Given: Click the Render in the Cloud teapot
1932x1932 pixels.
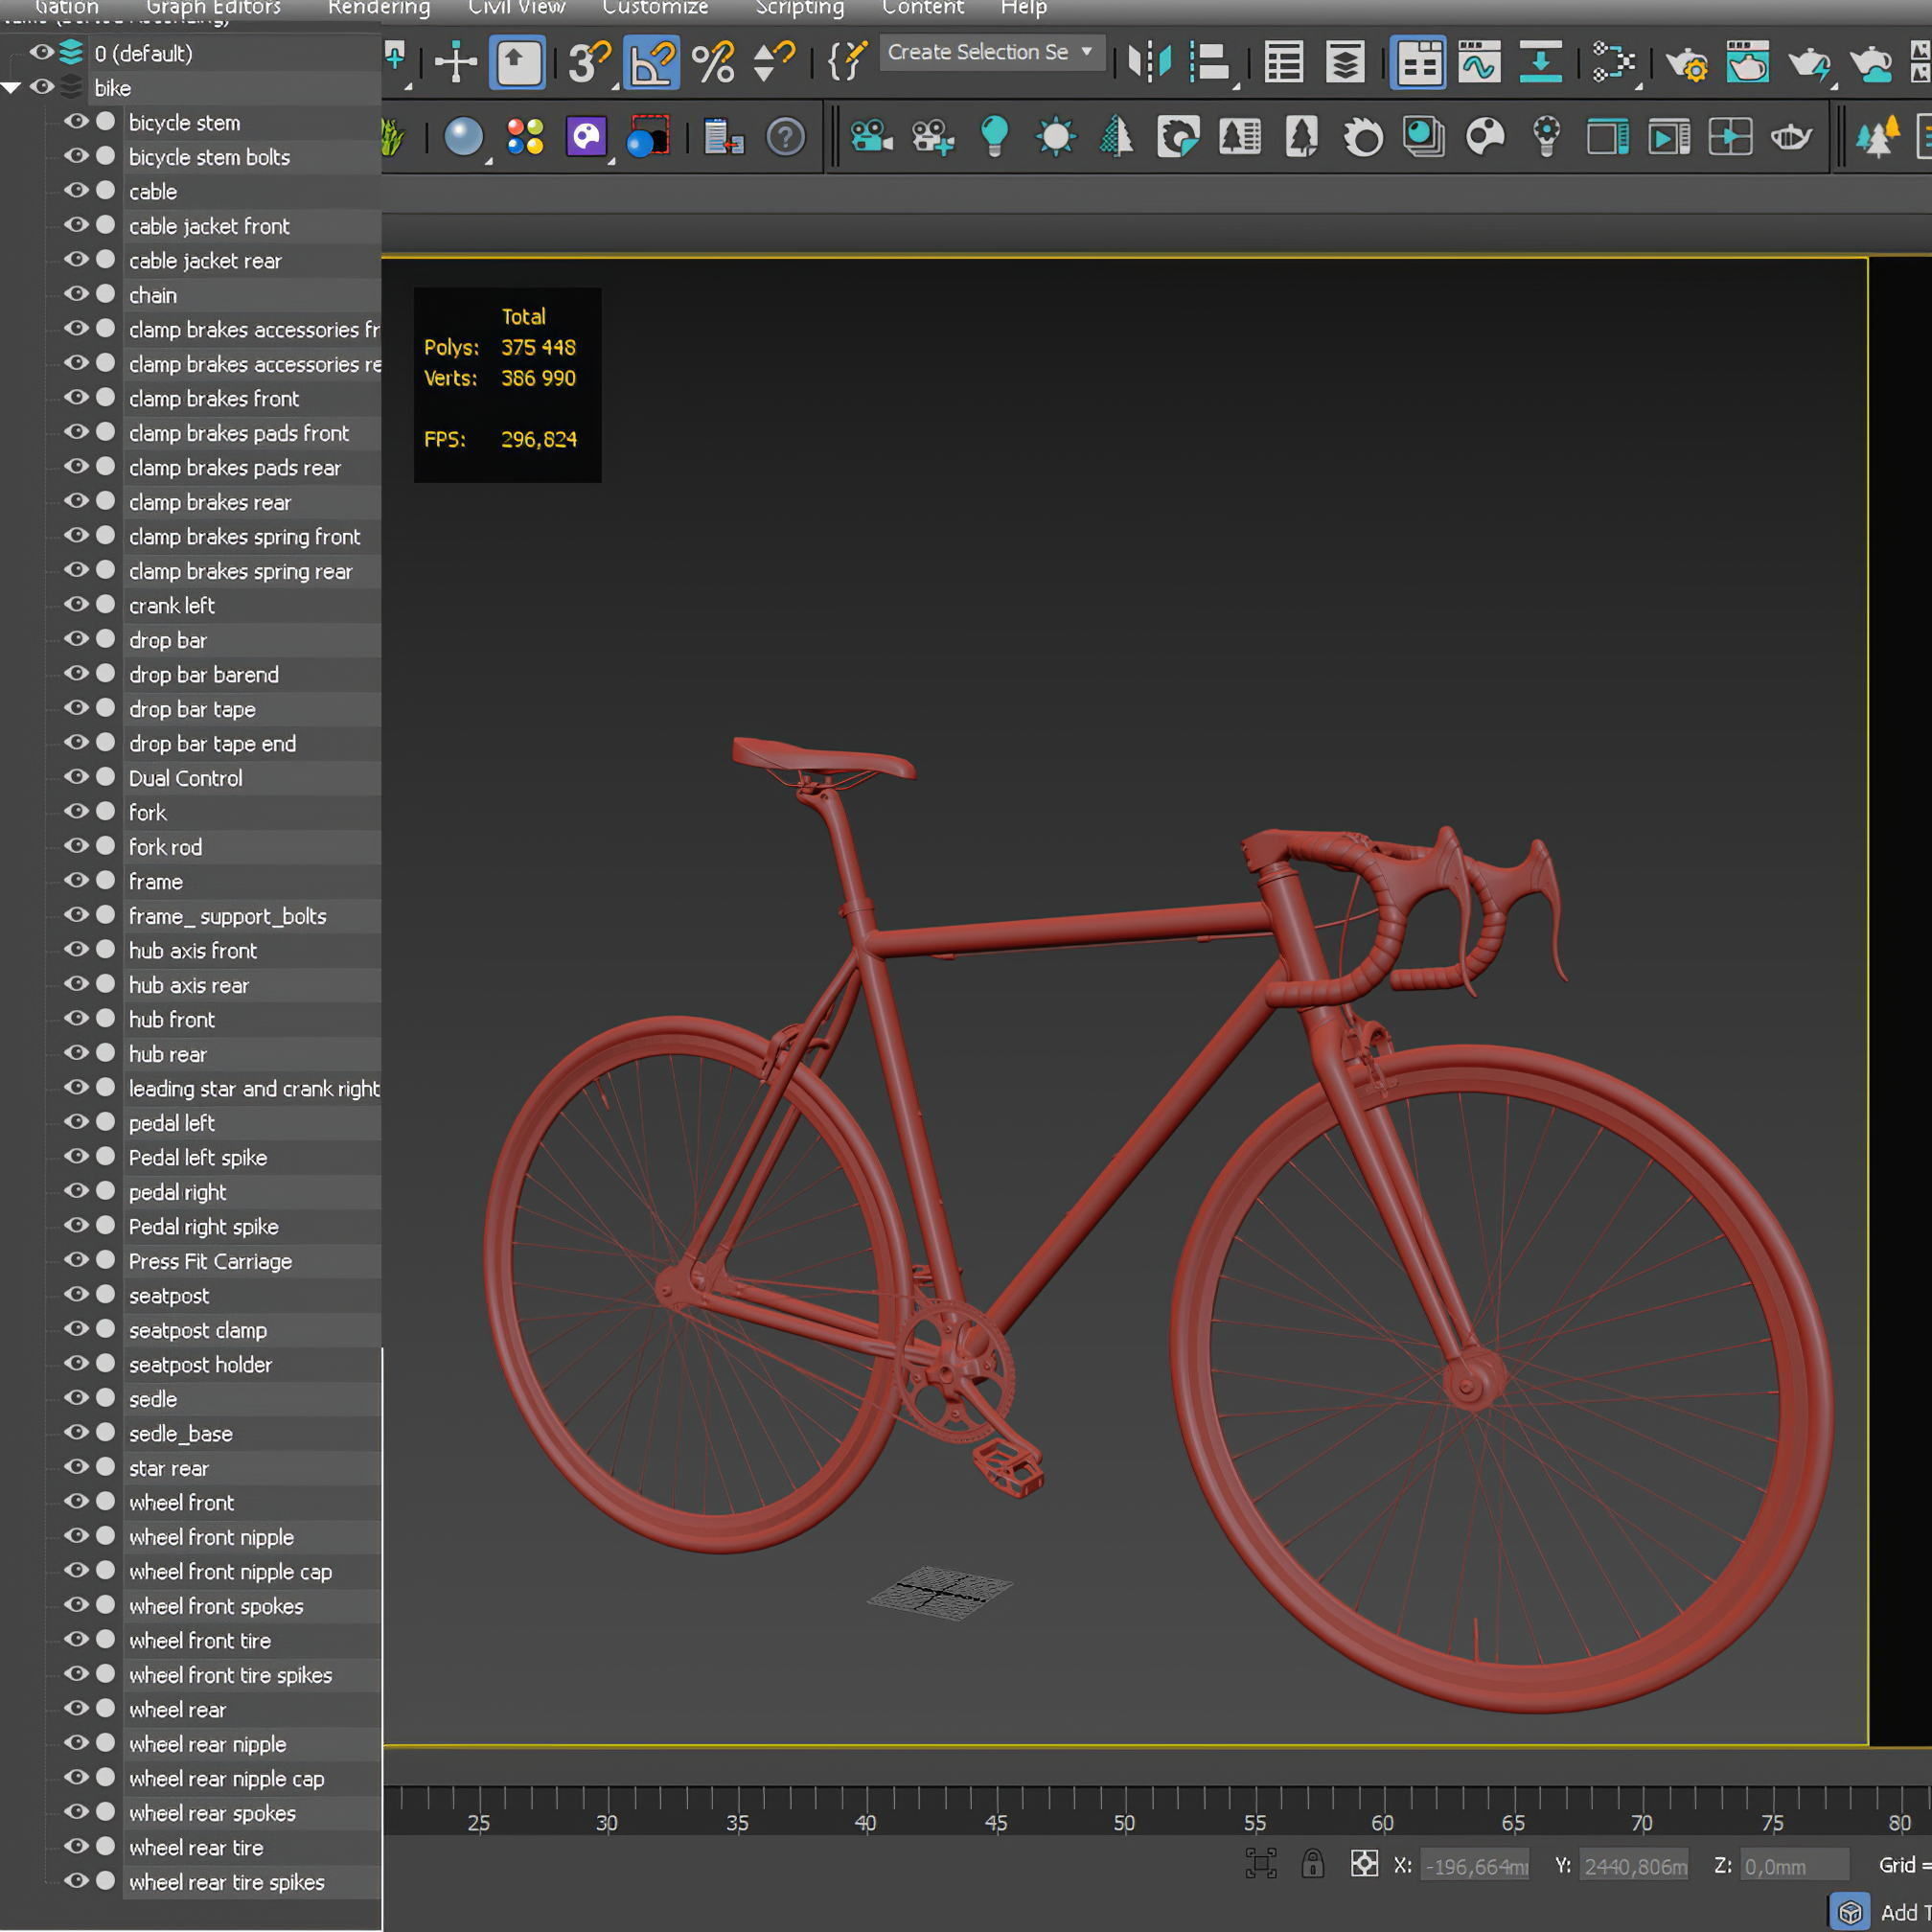Looking at the screenshot, I should coord(1870,62).
